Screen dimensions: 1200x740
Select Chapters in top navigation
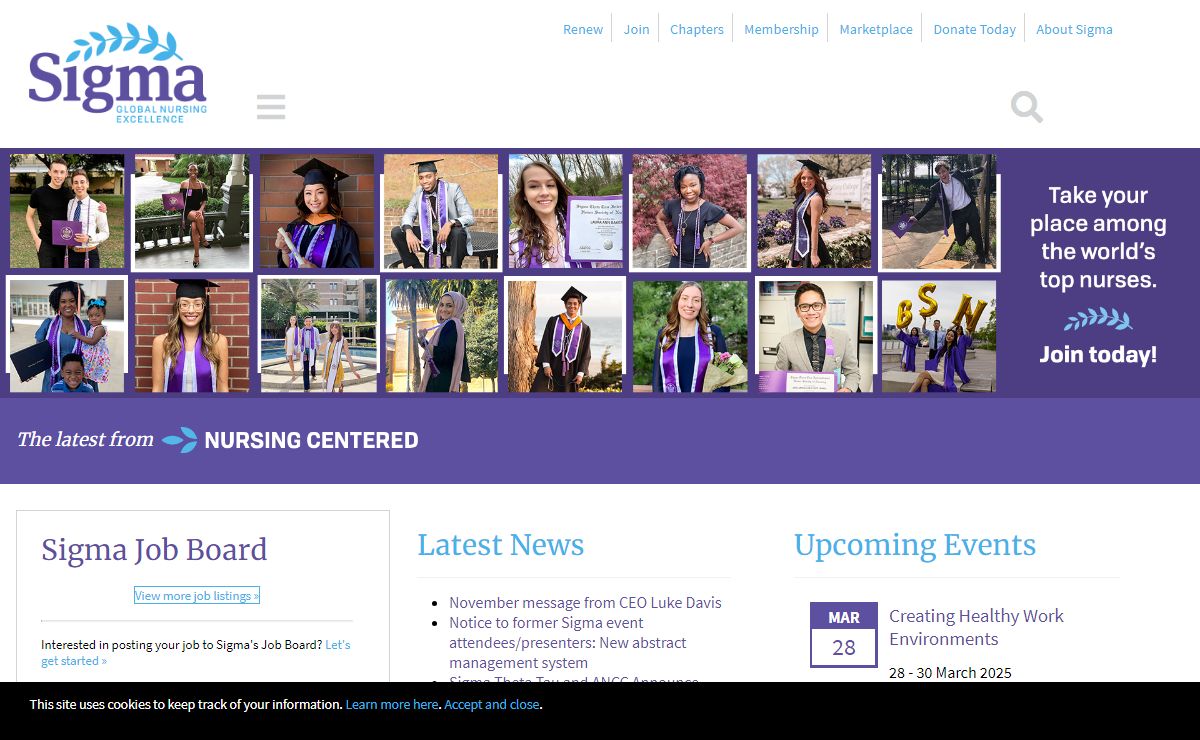(697, 29)
